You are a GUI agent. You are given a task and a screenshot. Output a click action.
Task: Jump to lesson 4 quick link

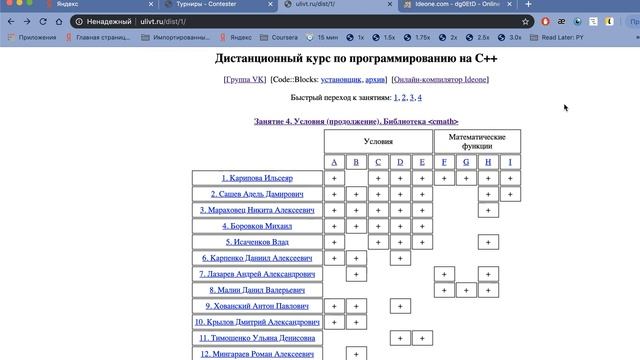coord(420,97)
